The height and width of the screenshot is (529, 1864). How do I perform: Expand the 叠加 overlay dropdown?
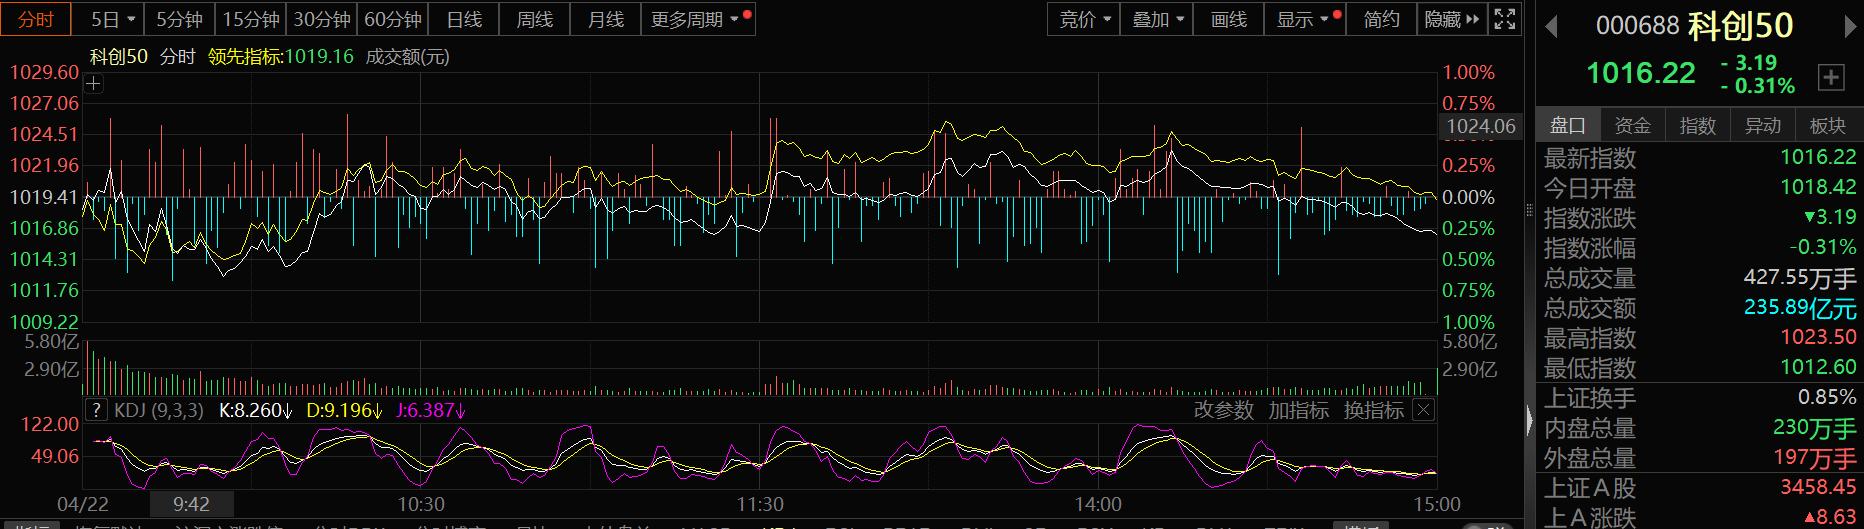[1157, 19]
